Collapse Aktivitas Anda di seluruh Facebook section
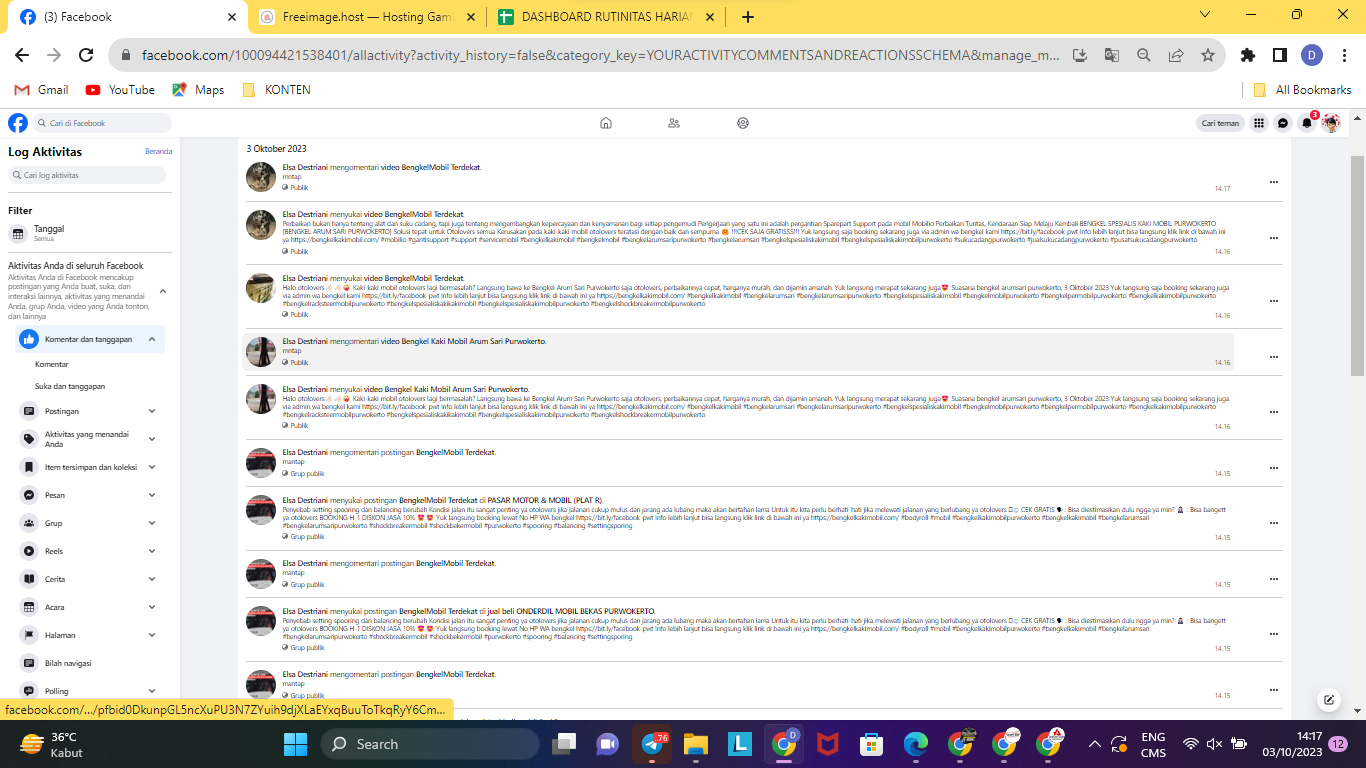The image size is (1366, 768). [x=163, y=291]
